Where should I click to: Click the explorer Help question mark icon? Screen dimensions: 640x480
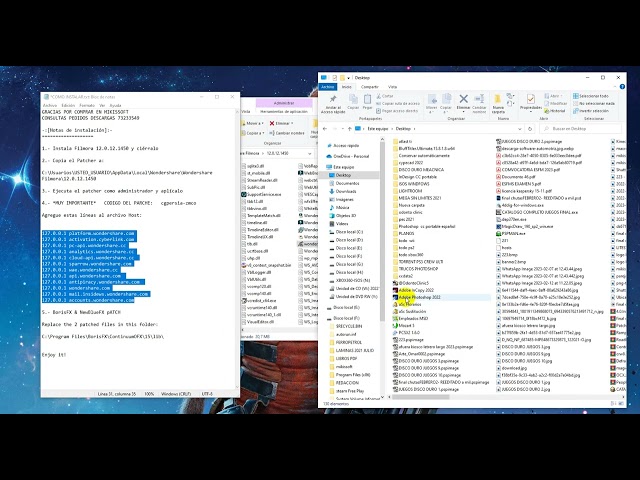(622, 87)
